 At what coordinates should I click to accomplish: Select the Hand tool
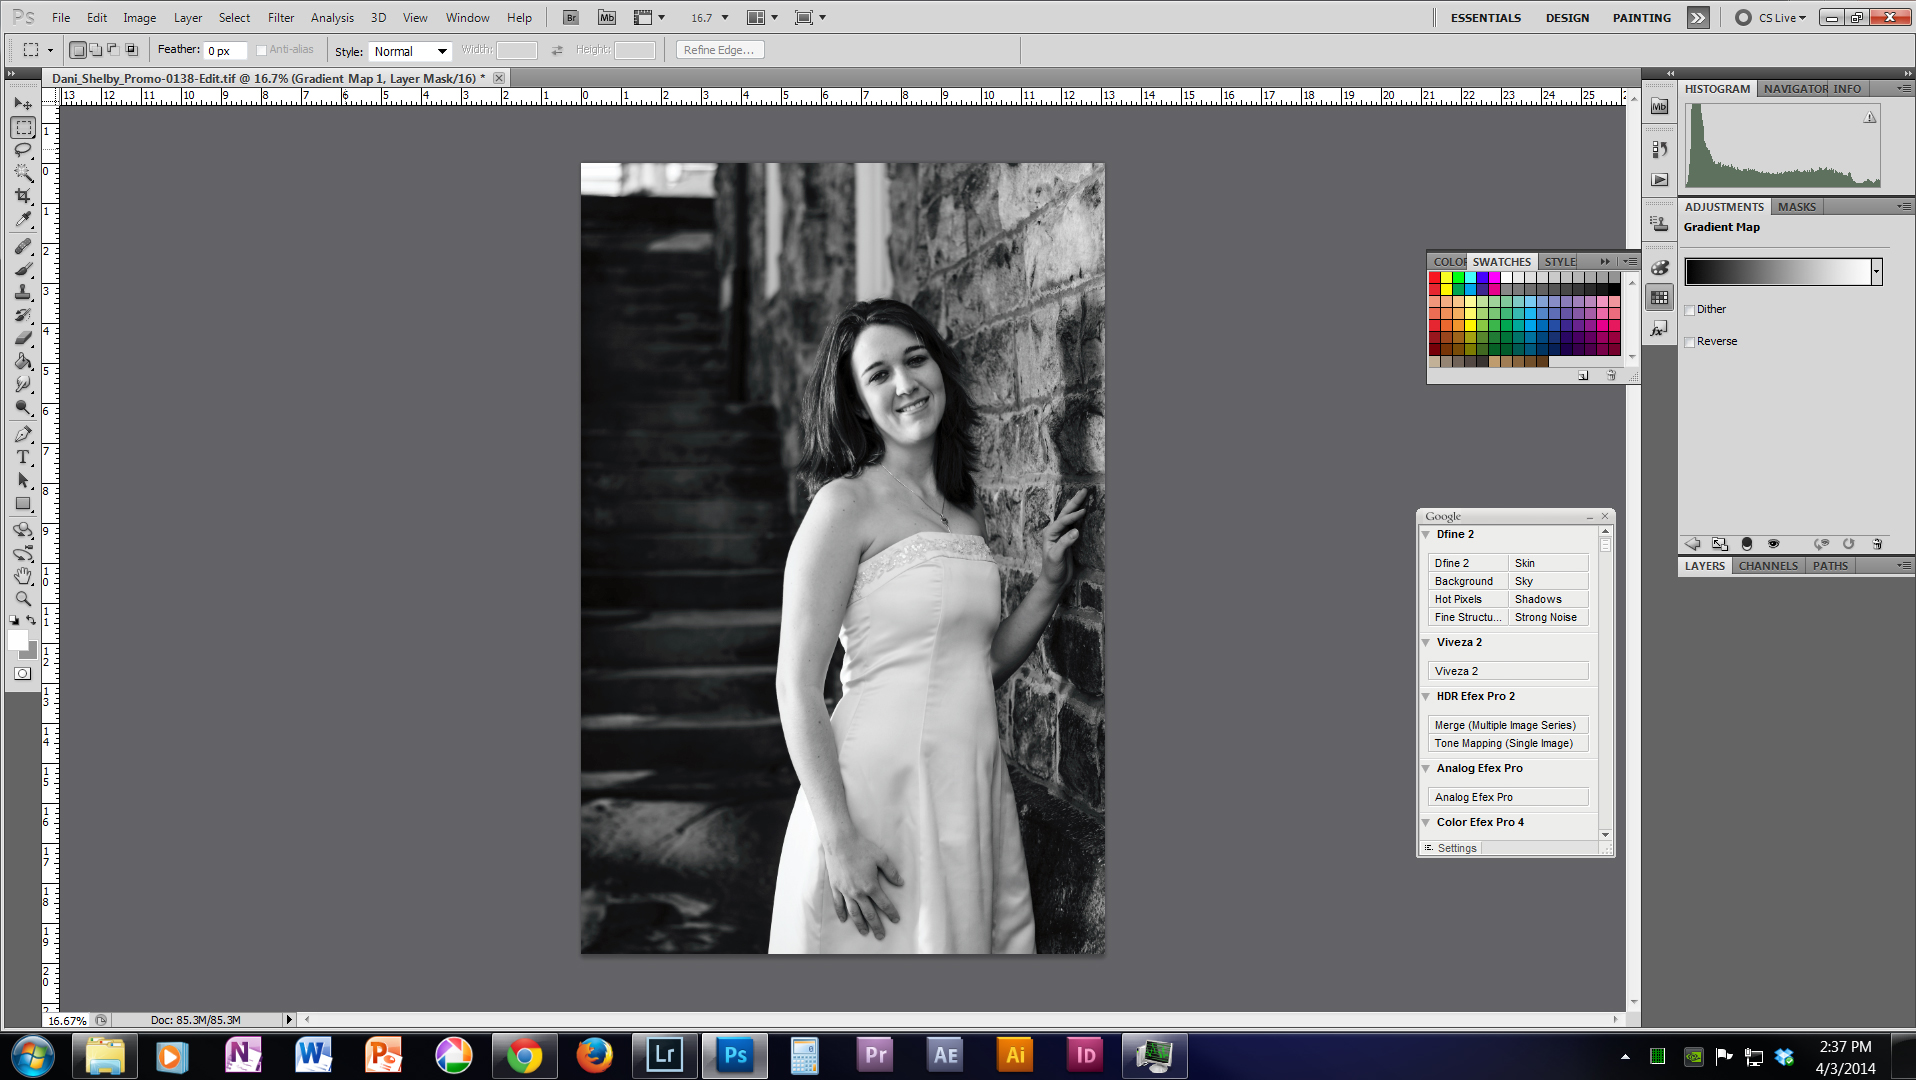(23, 576)
